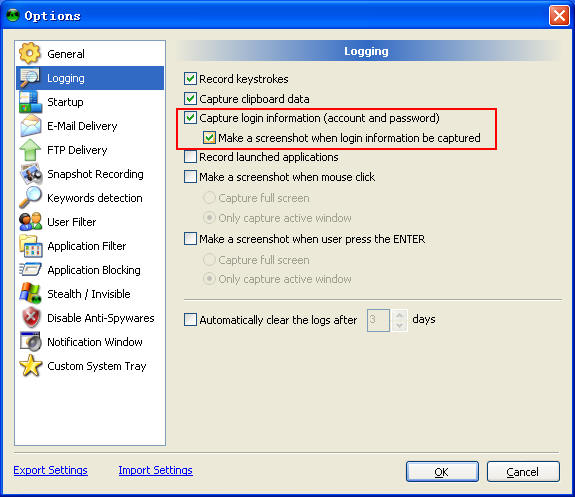Click the Export Settings link

tap(51, 470)
